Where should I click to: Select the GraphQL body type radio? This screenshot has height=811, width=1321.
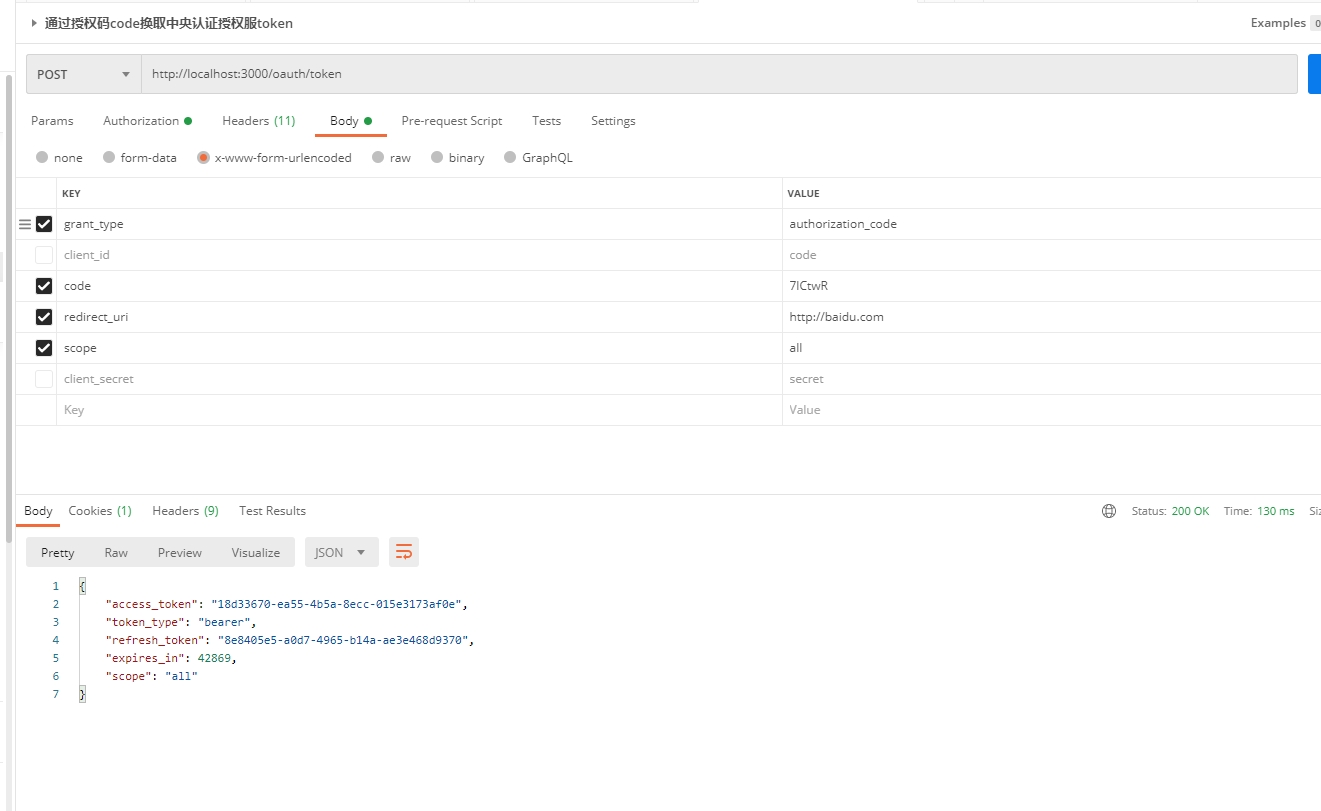[x=510, y=157]
